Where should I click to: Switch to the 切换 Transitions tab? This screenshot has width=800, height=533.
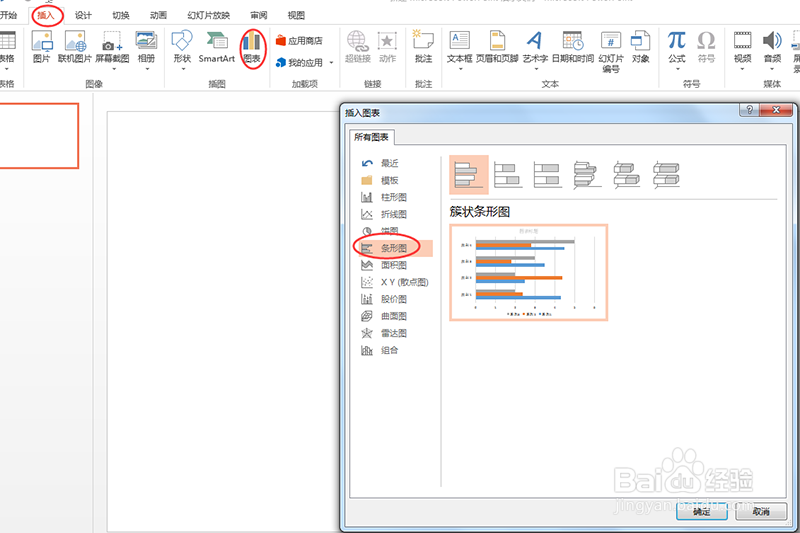pyautogui.click(x=121, y=15)
